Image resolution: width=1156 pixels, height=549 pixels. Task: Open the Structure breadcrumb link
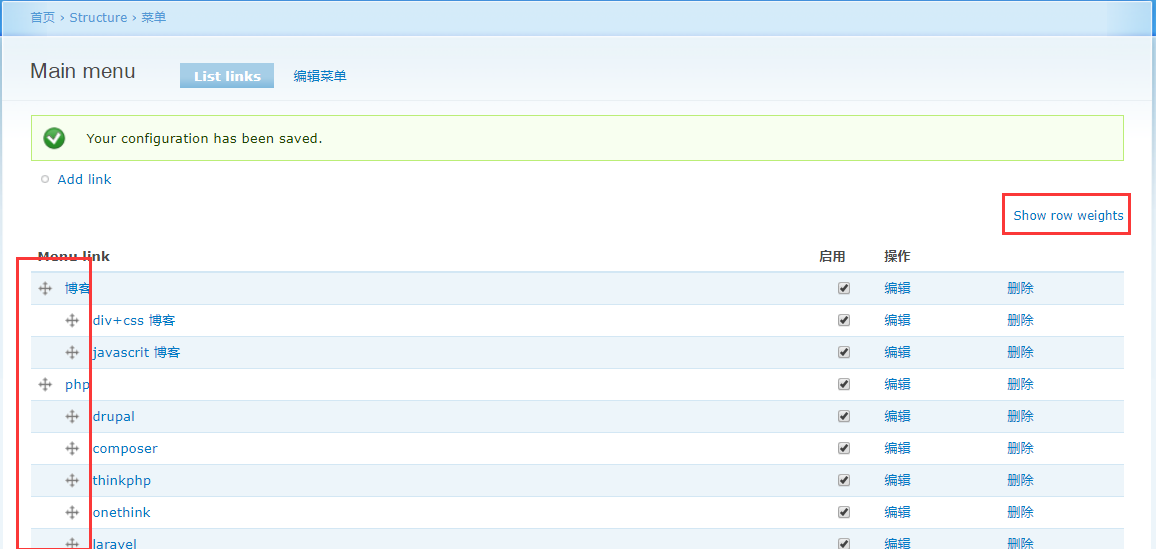98,17
